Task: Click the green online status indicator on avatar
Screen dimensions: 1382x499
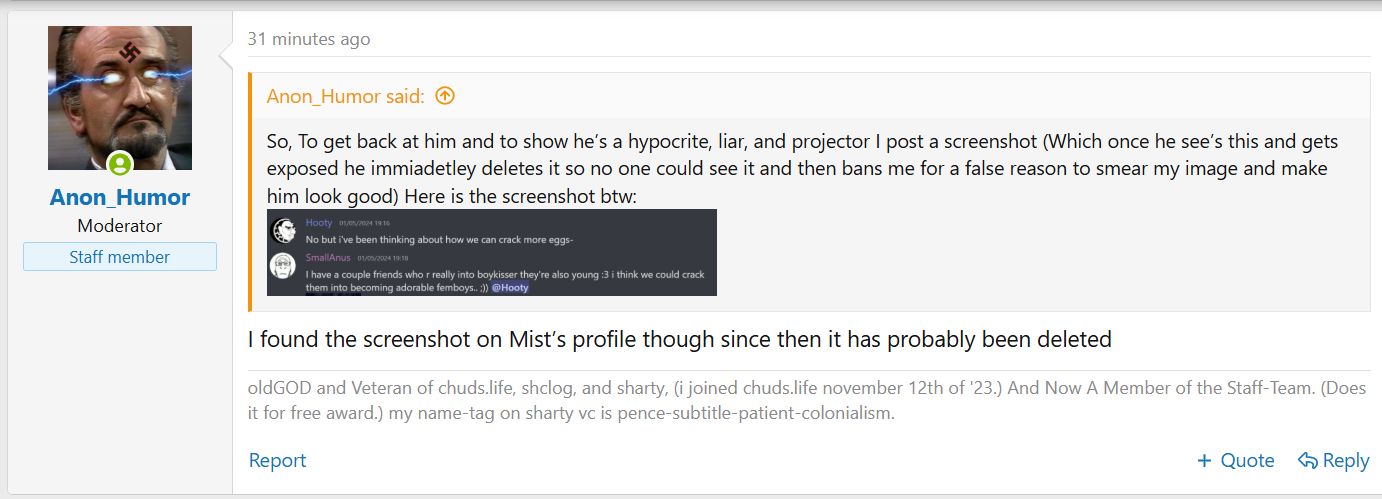Action: [x=120, y=165]
